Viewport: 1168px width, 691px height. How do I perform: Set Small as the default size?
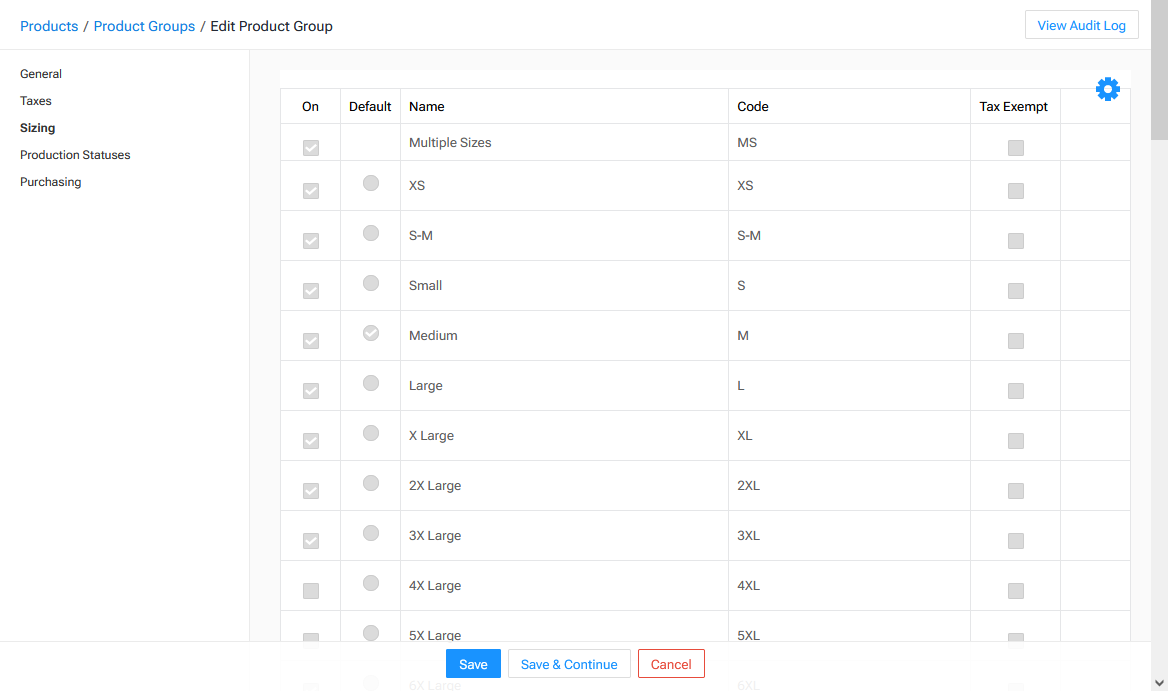[x=371, y=283]
